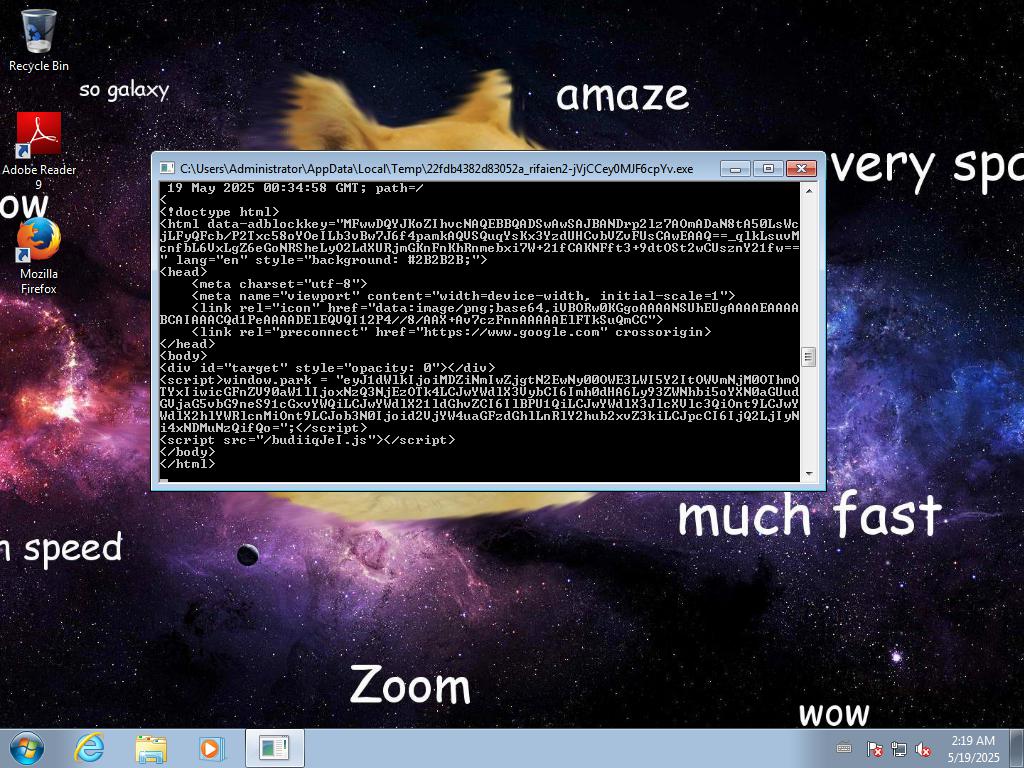
Task: Open the on-screen keyboard tray icon
Action: 843,748
